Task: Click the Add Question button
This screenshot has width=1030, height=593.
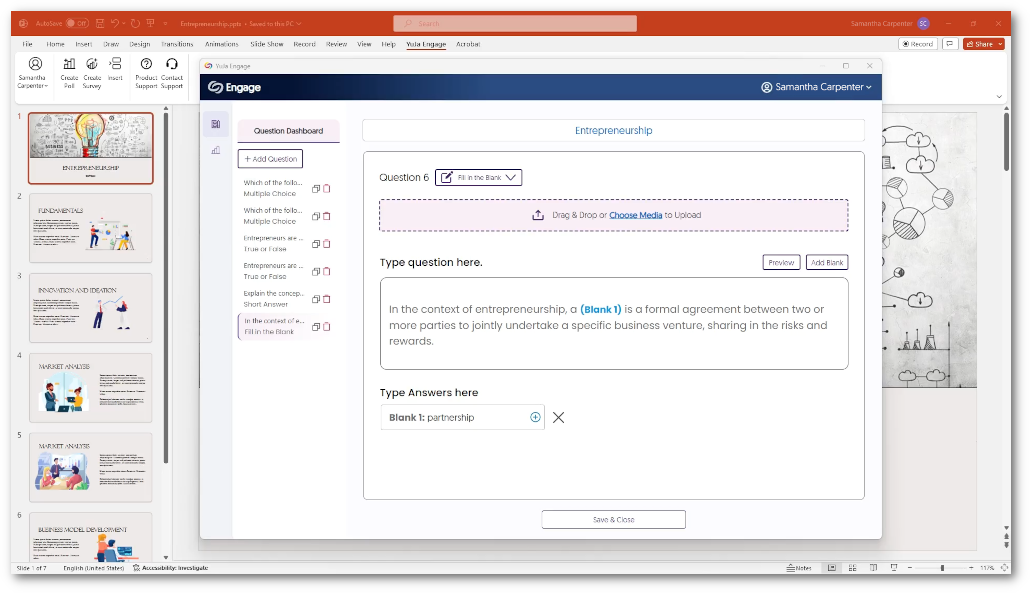Action: tap(270, 159)
